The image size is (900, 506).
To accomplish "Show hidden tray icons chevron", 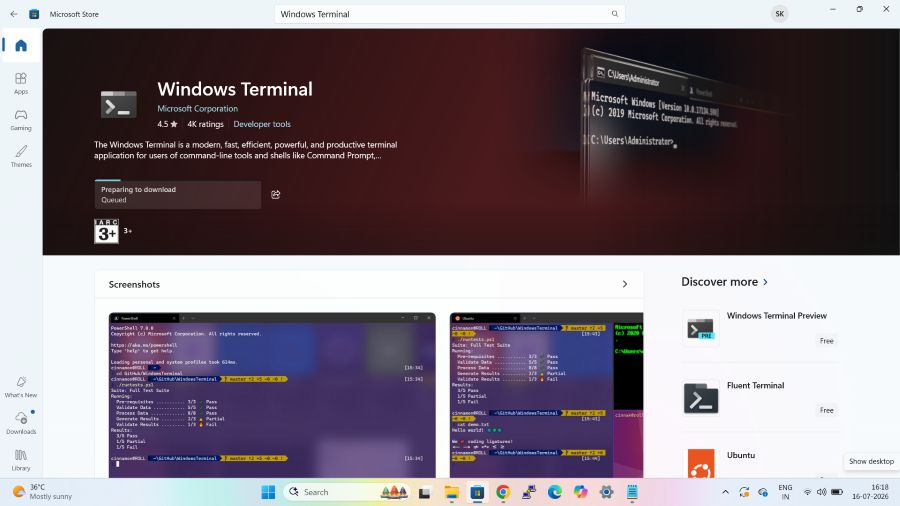I will tap(726, 492).
